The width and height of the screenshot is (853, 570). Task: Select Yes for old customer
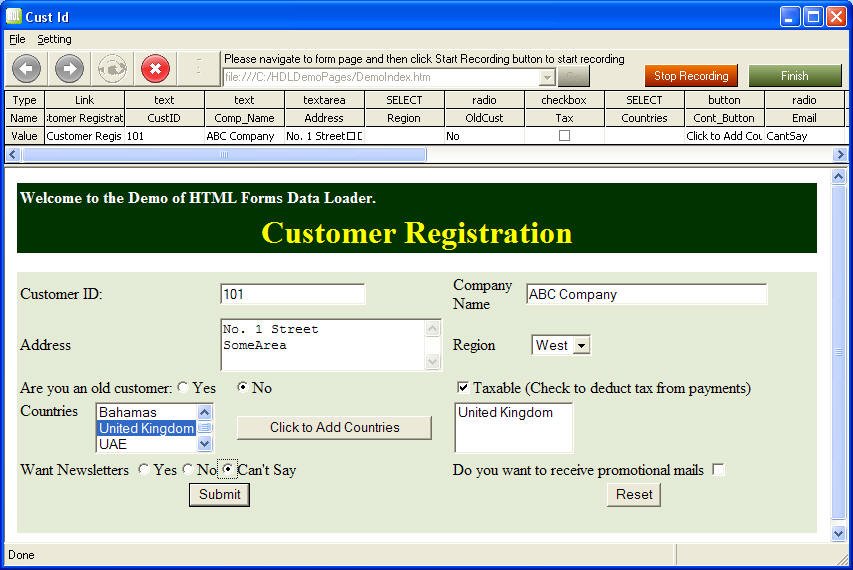pos(183,387)
